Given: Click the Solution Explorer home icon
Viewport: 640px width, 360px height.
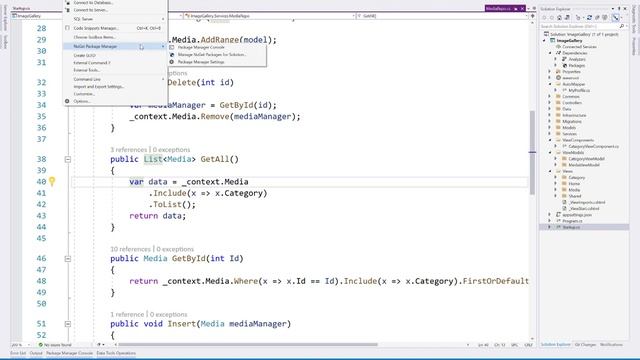Looking at the screenshot, I should point(559,18).
